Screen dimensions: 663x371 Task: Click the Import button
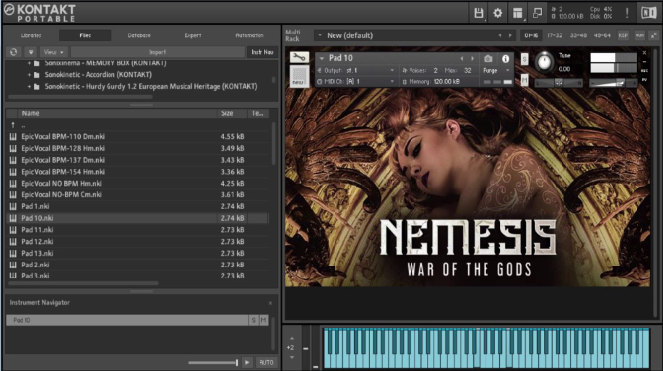[157, 52]
